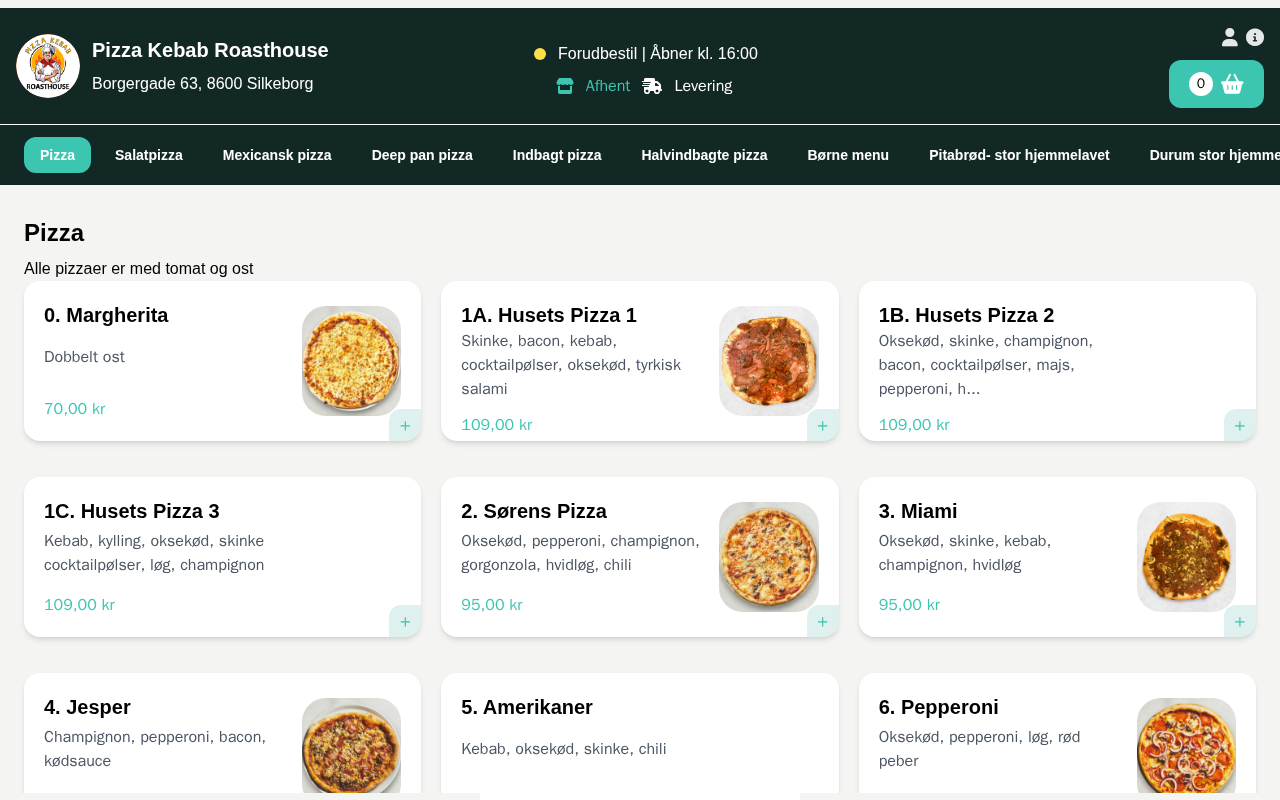Select the Pizza category tab
The width and height of the screenshot is (1280, 800).
pos(57,155)
